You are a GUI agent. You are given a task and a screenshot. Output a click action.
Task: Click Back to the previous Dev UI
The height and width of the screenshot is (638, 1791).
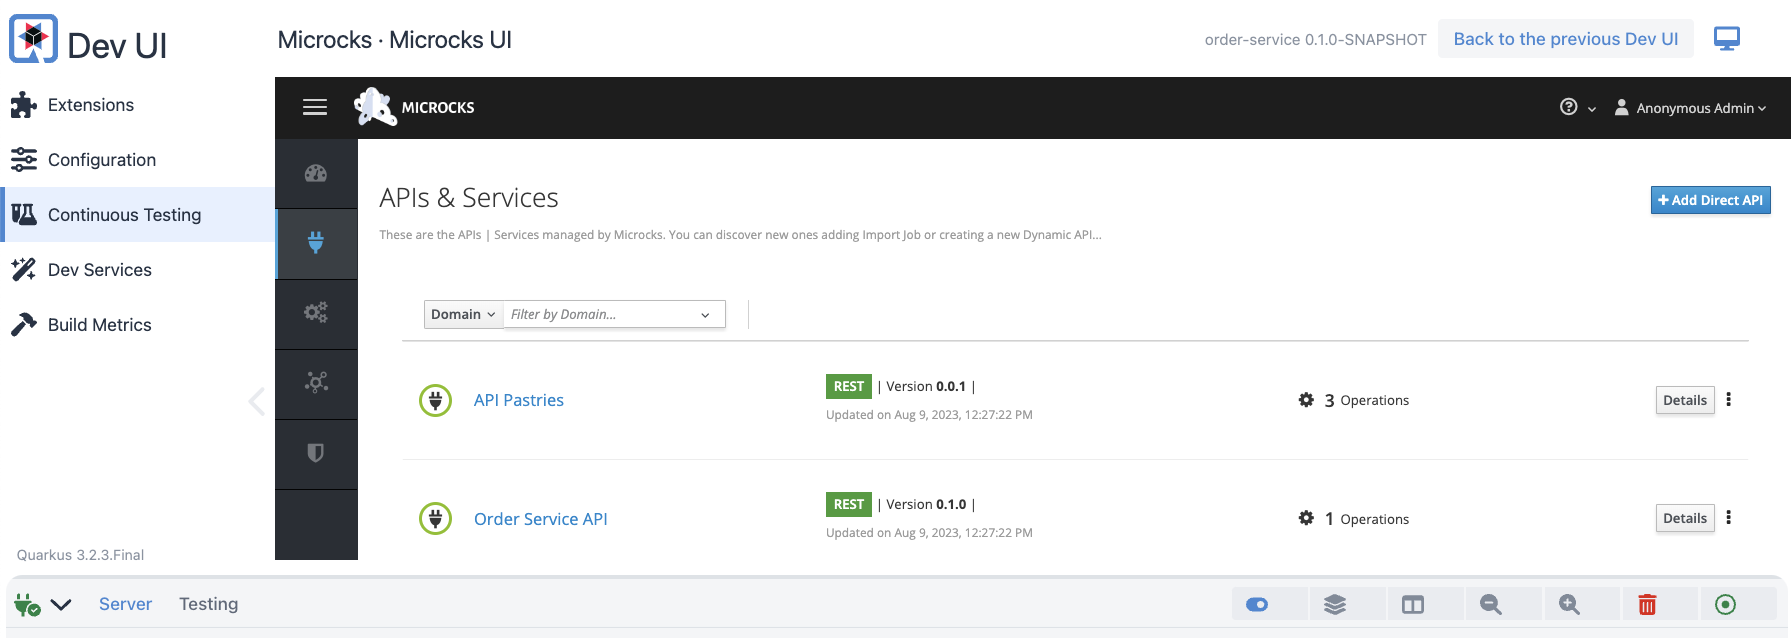point(1566,39)
